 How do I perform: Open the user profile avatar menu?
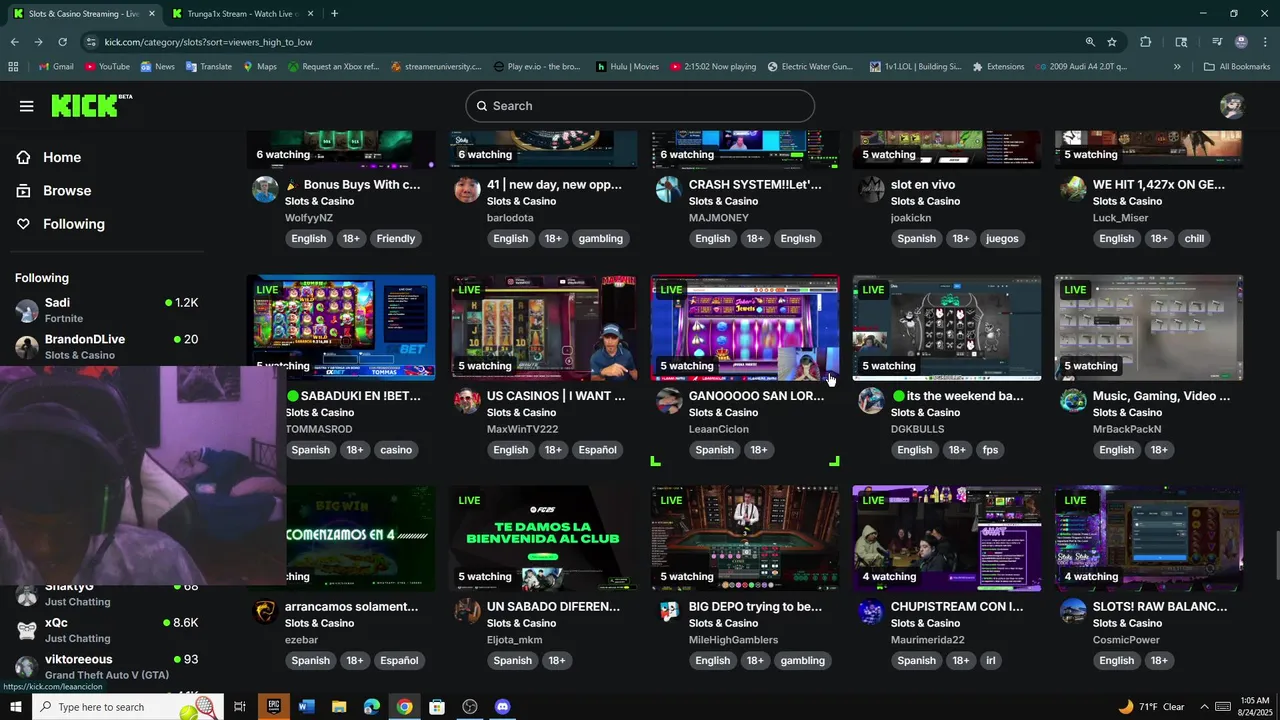click(1233, 106)
